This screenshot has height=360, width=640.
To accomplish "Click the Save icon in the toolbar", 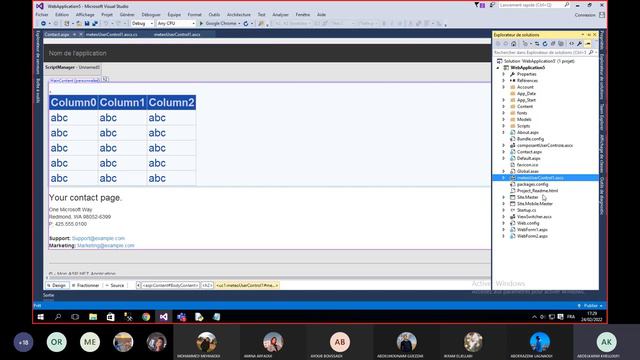I will point(87,23).
